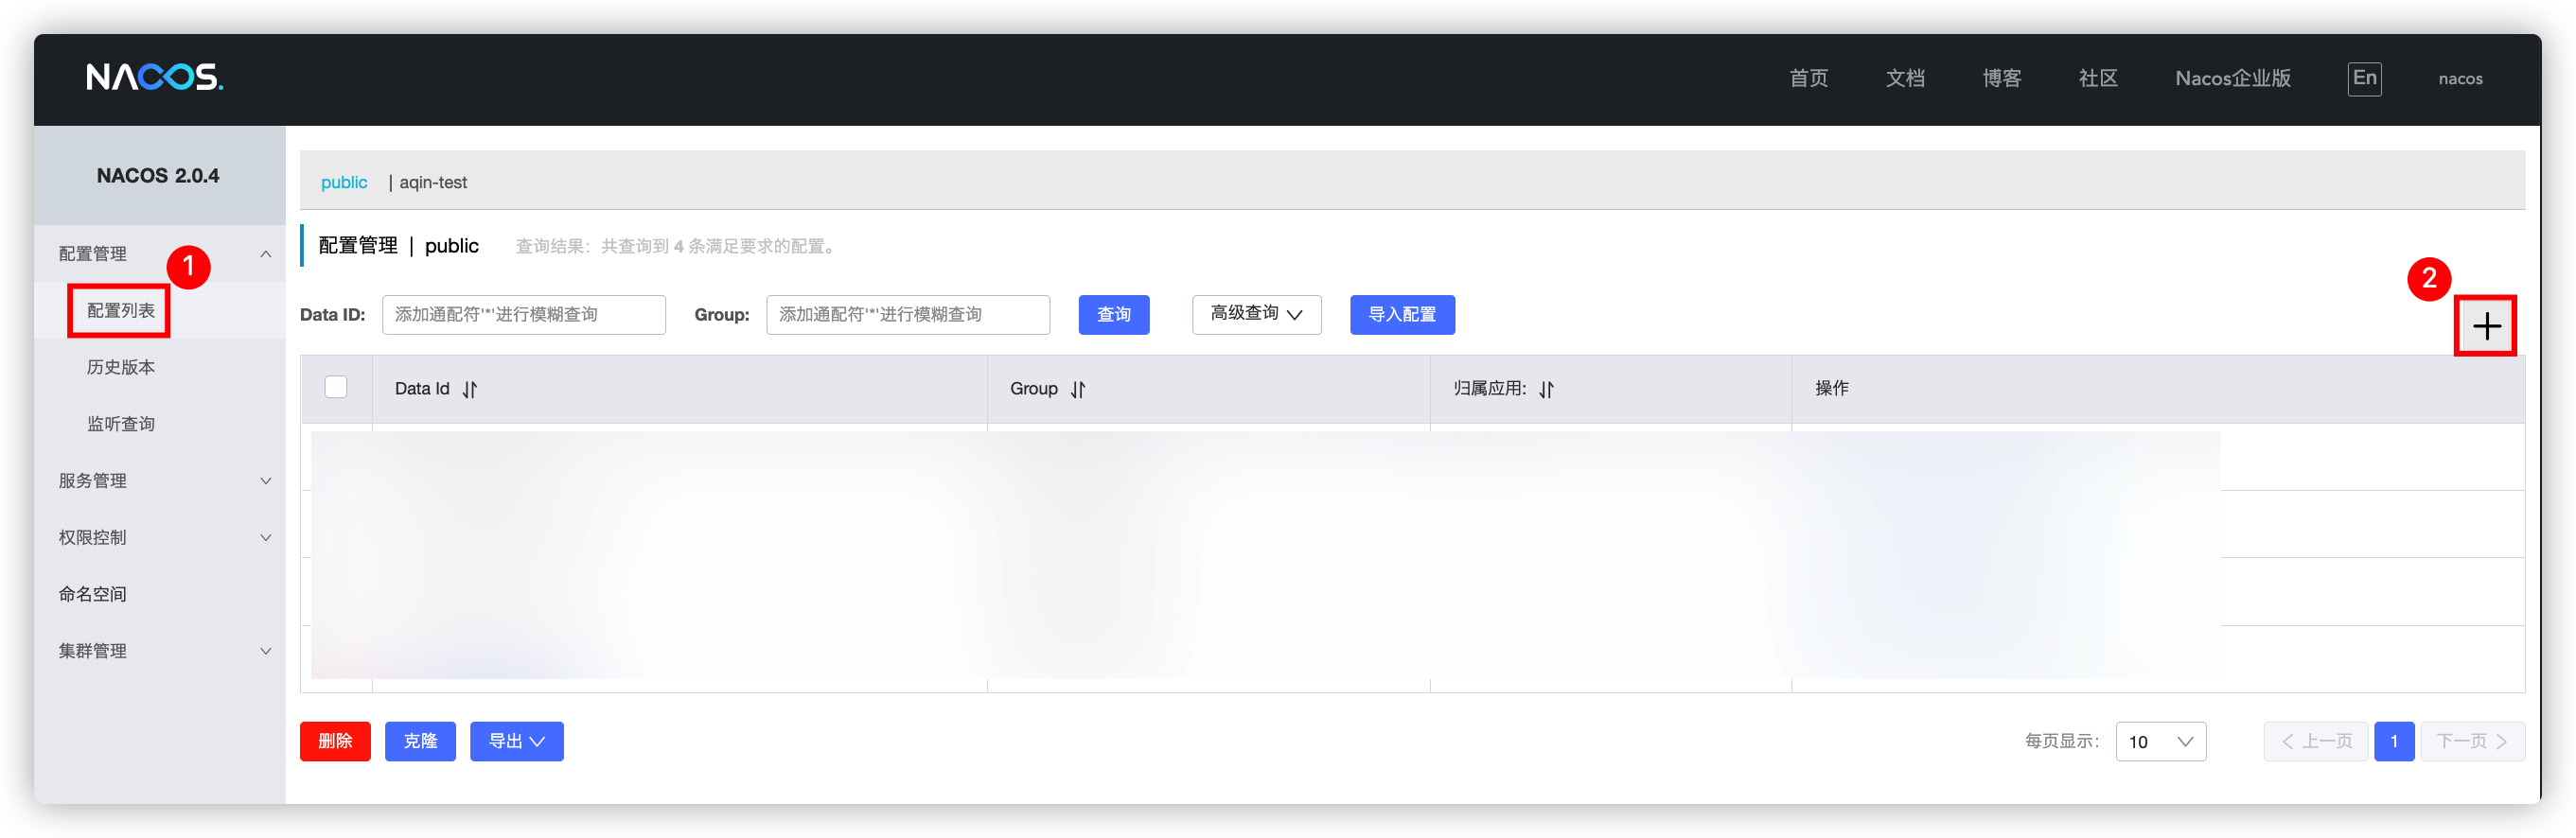
Task: Click the 克隆 clone button
Action: pos(420,741)
